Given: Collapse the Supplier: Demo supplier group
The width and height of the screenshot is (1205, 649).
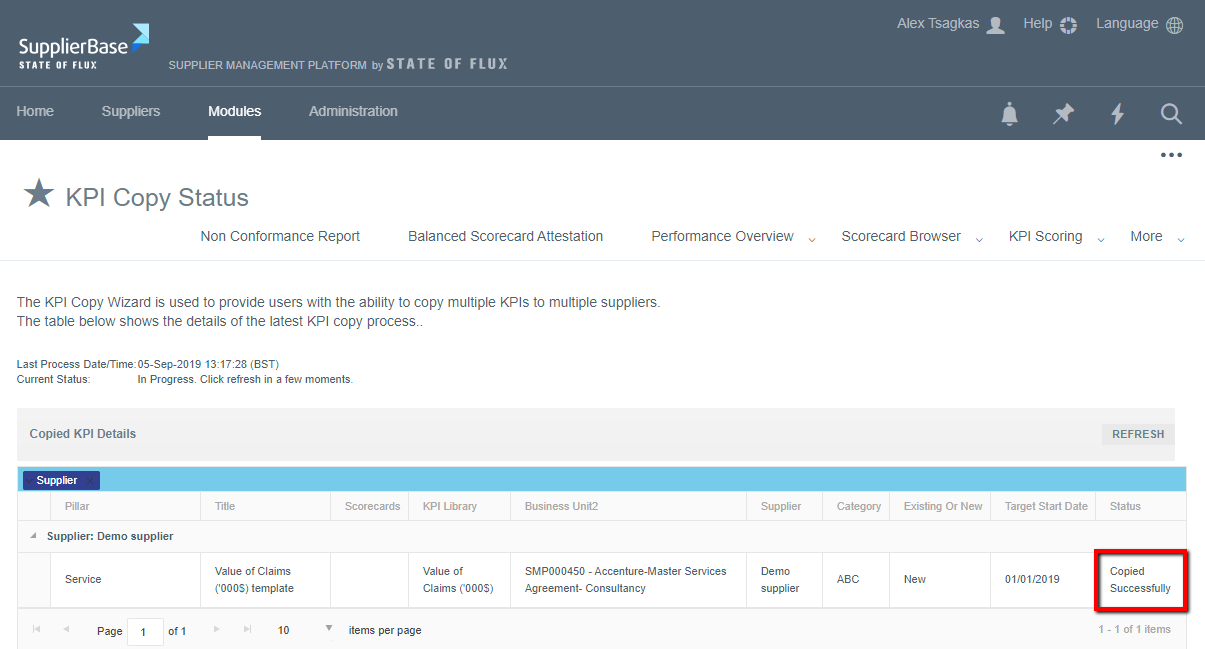Looking at the screenshot, I should coord(33,536).
